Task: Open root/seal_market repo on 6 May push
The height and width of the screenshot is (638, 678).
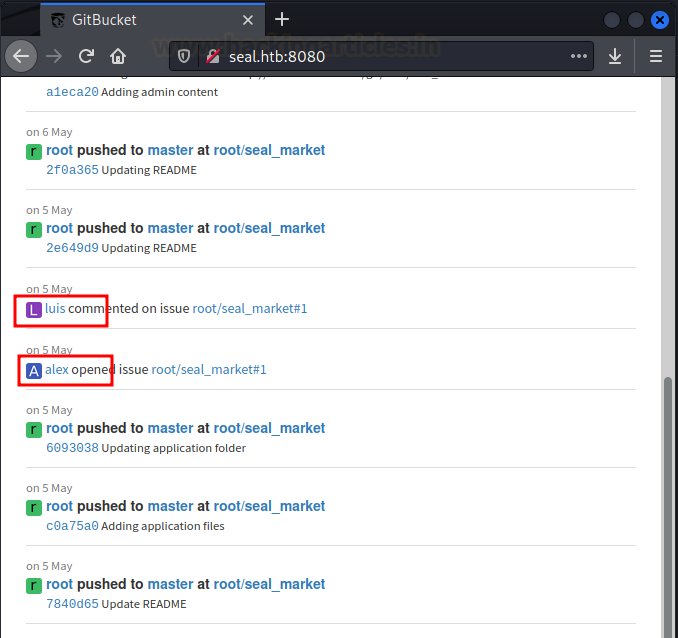Action: click(x=269, y=150)
